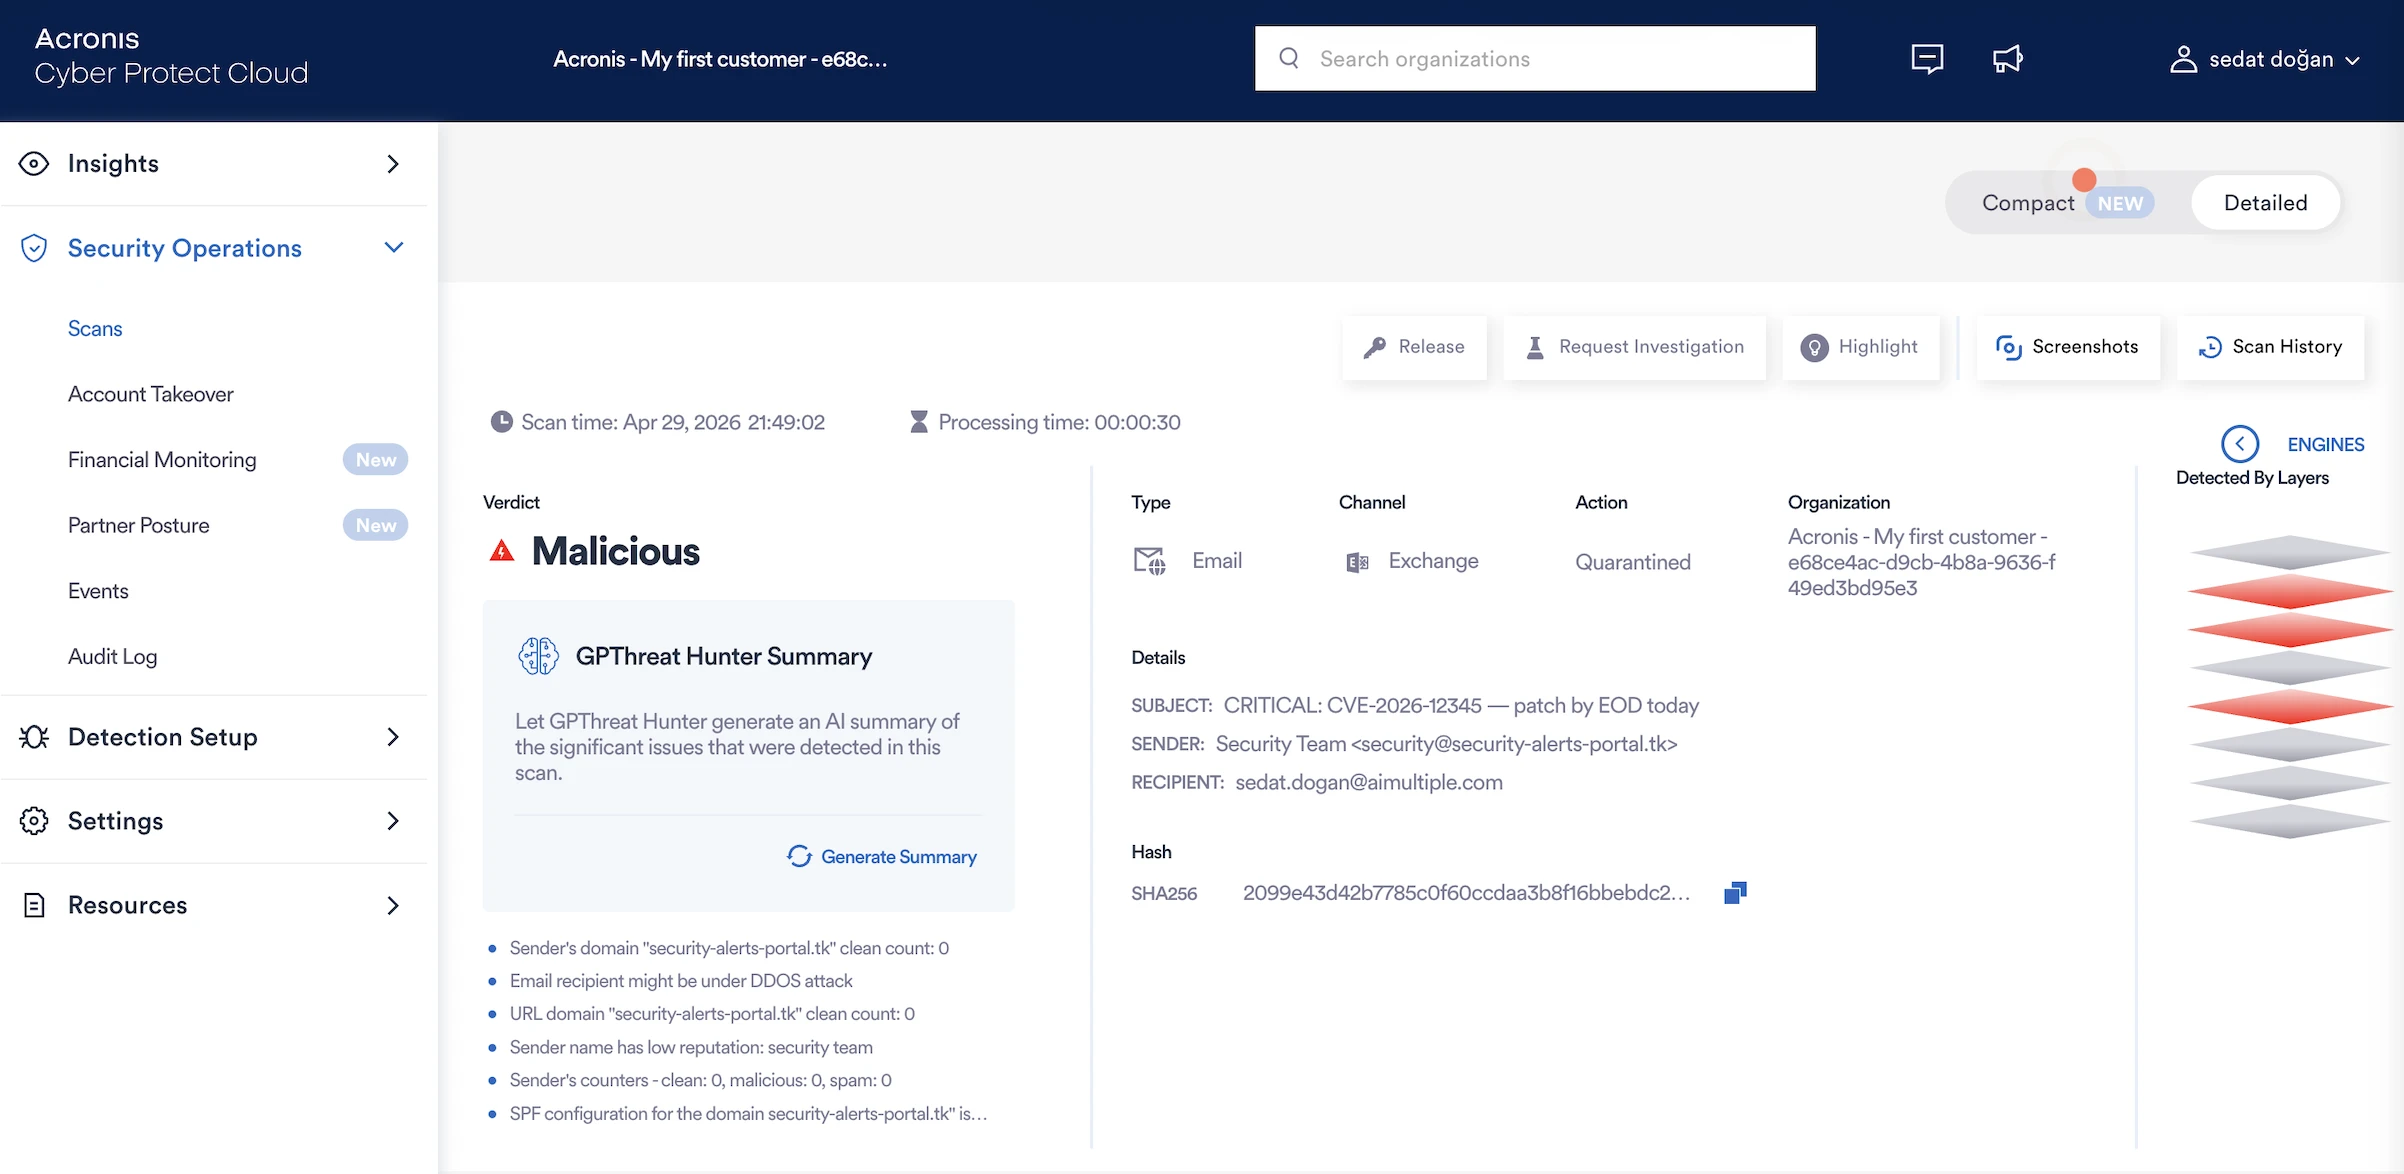This screenshot has width=2404, height=1174.
Task: Click 'Sender name has low reputation' finding
Action: (x=691, y=1047)
